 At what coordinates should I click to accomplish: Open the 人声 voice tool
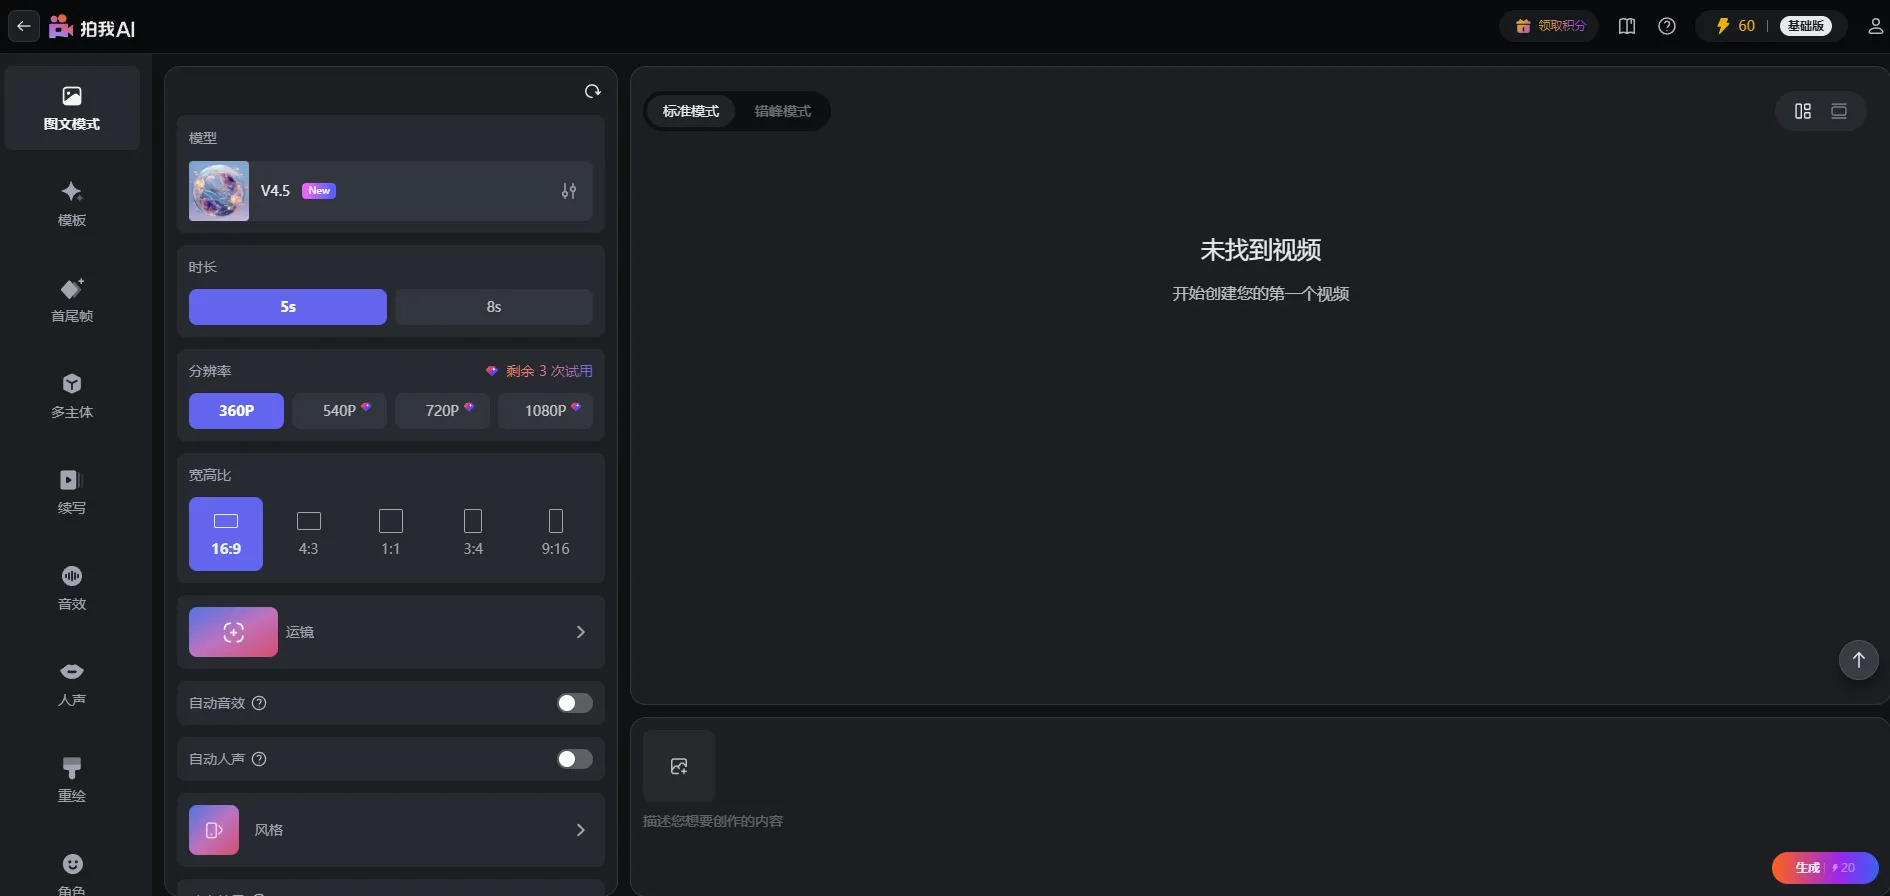(72, 684)
